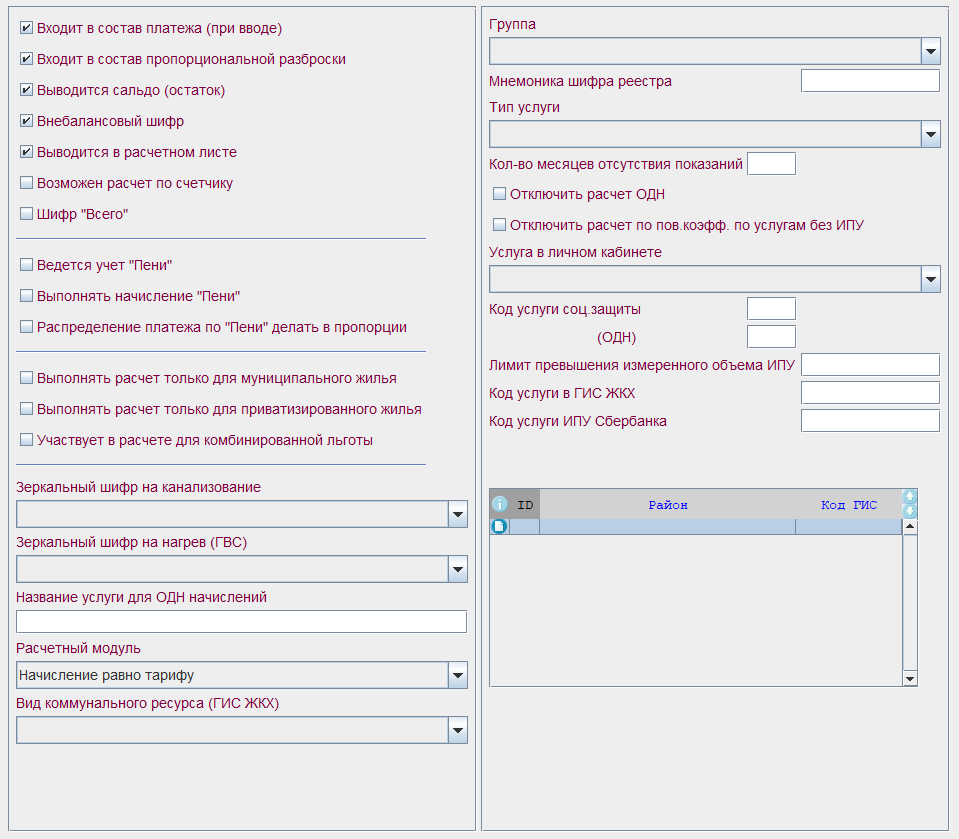The image size is (959, 839).
Task: Sort table by 'Район' column header
Action: [667, 505]
